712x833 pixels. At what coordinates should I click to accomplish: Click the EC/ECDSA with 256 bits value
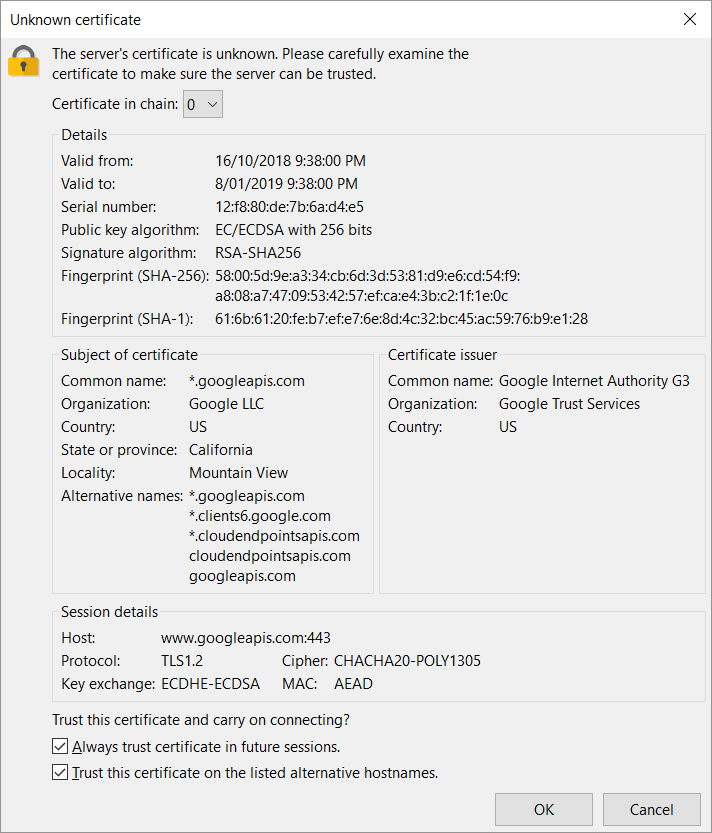293,230
